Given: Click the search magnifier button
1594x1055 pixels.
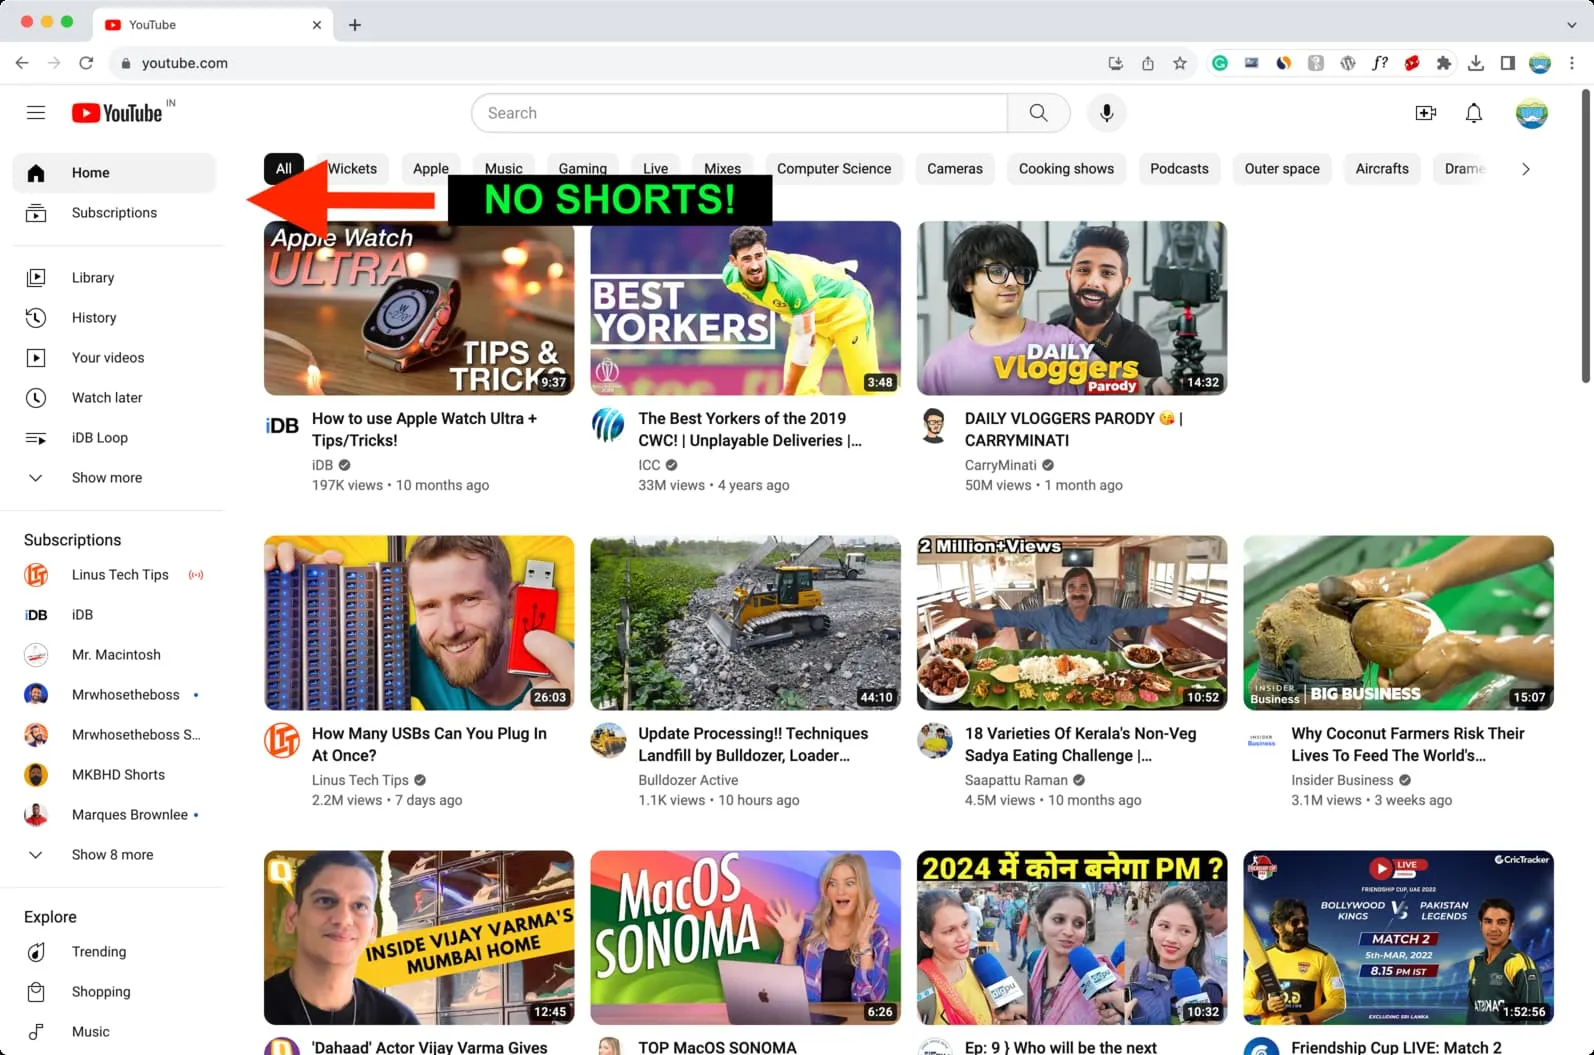Looking at the screenshot, I should coord(1039,113).
